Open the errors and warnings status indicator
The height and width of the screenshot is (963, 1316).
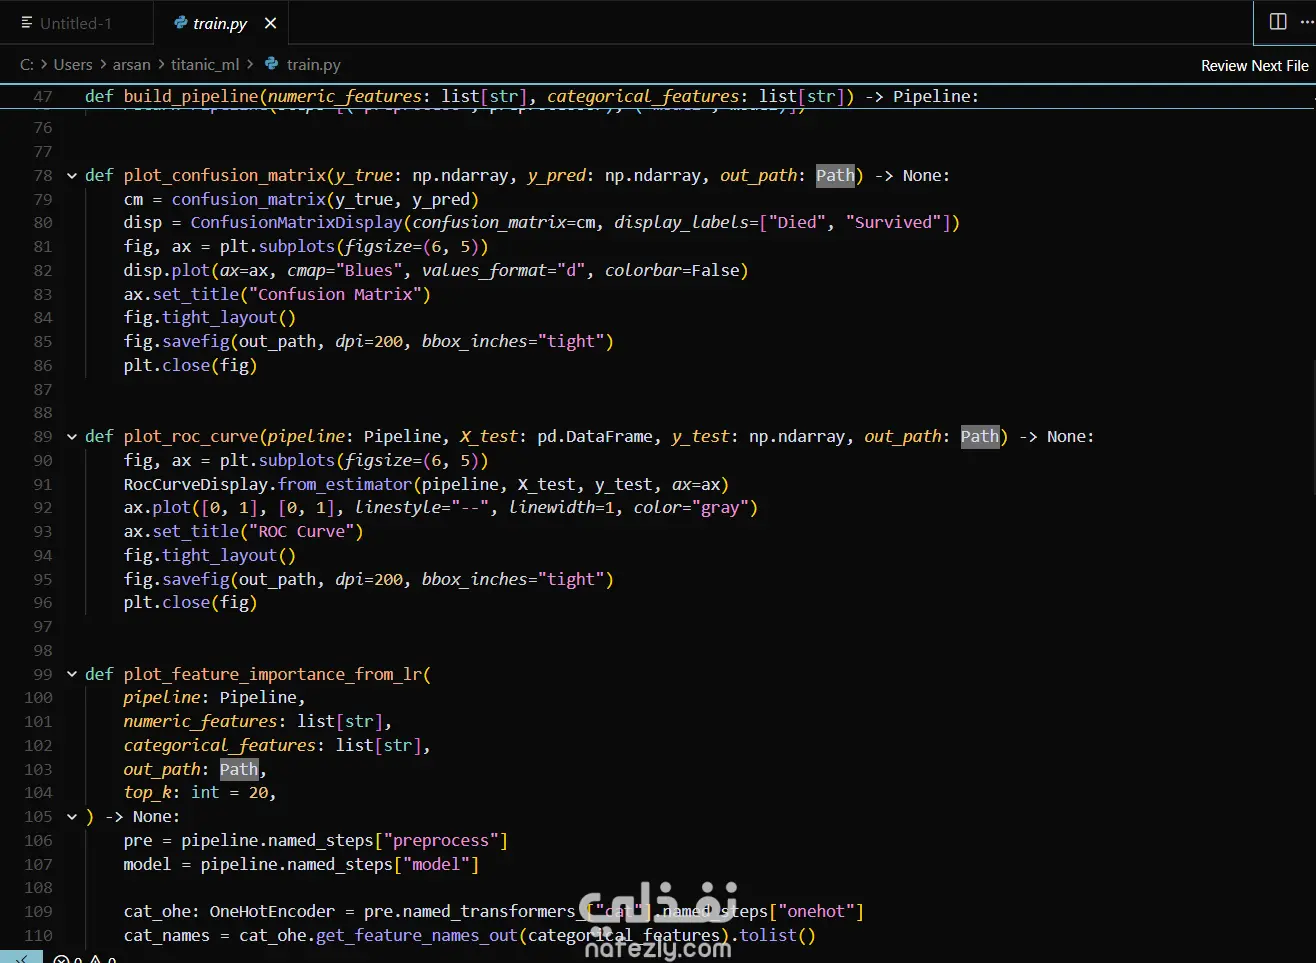point(85,958)
